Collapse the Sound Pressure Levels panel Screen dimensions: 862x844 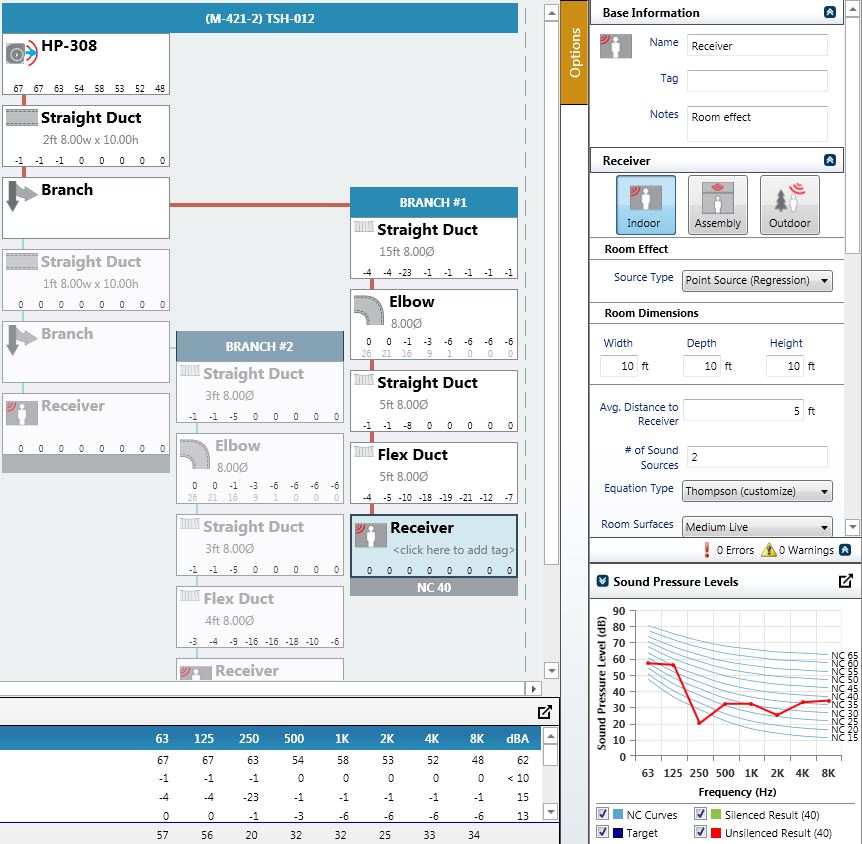[603, 581]
